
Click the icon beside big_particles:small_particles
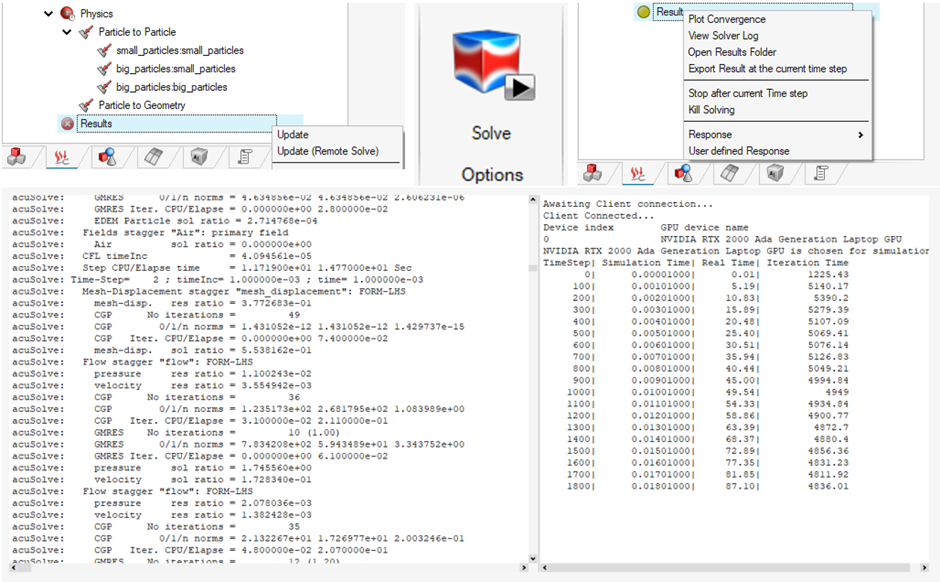(104, 69)
